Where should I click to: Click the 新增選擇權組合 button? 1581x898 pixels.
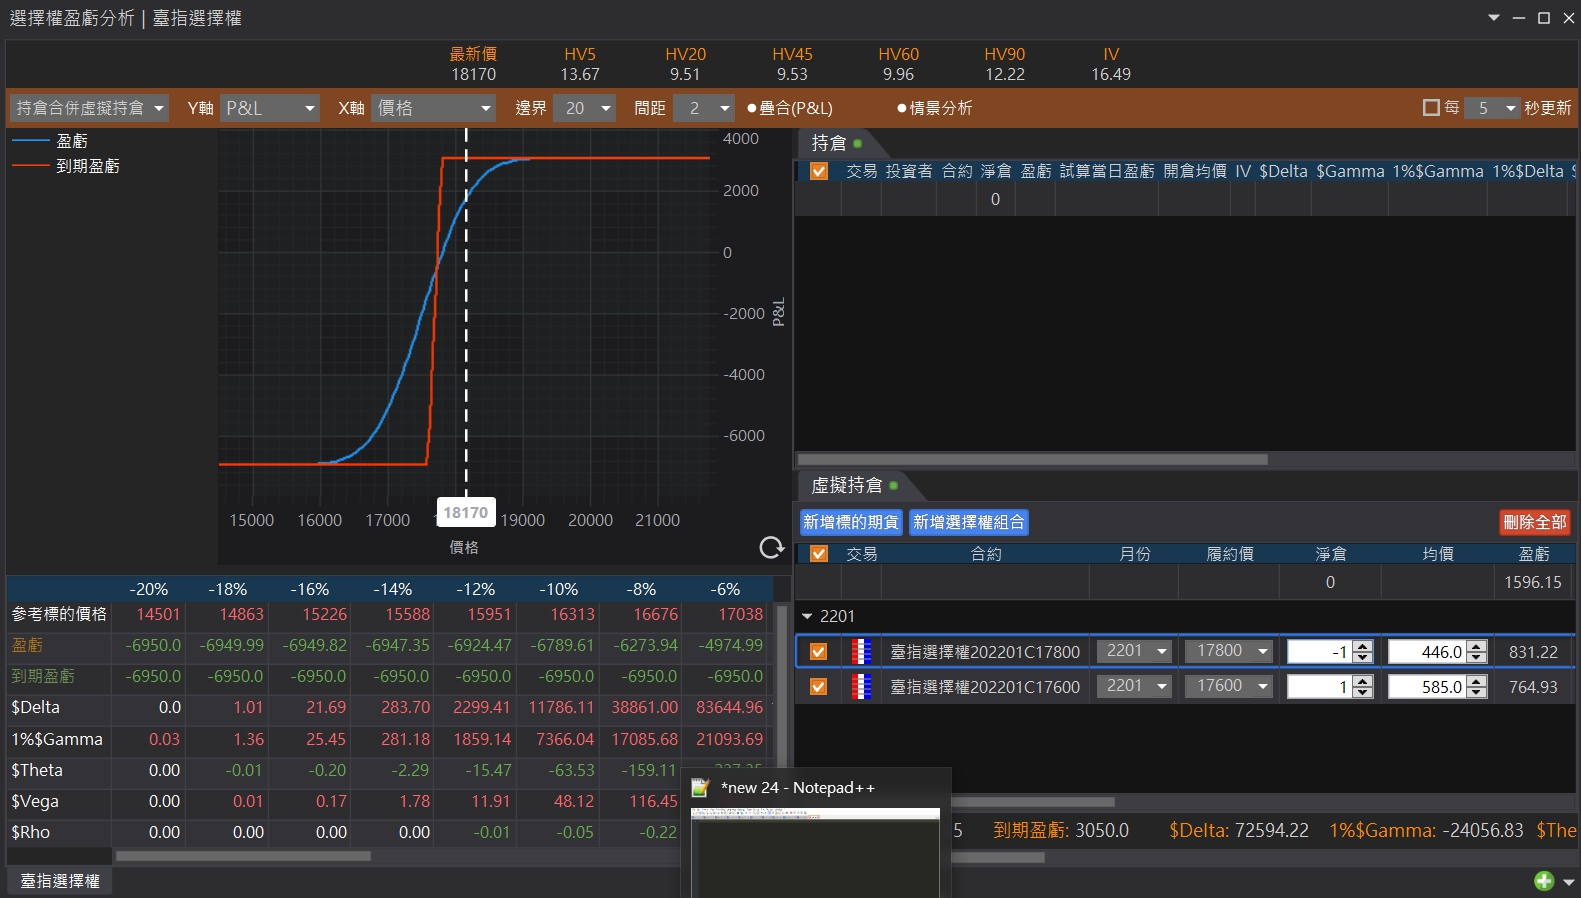(x=969, y=522)
